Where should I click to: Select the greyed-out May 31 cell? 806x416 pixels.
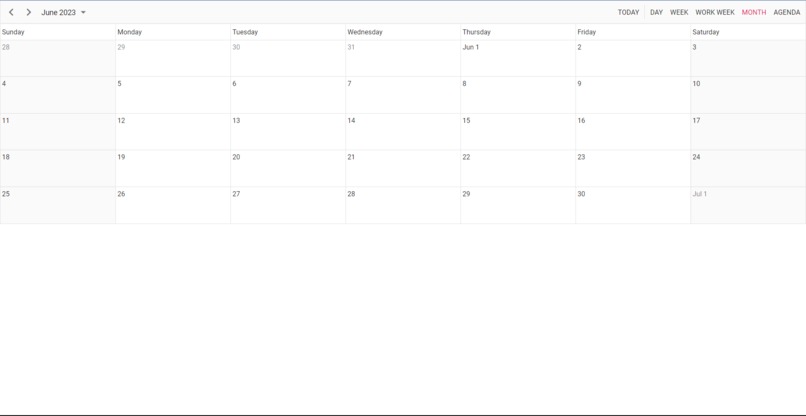point(403,59)
